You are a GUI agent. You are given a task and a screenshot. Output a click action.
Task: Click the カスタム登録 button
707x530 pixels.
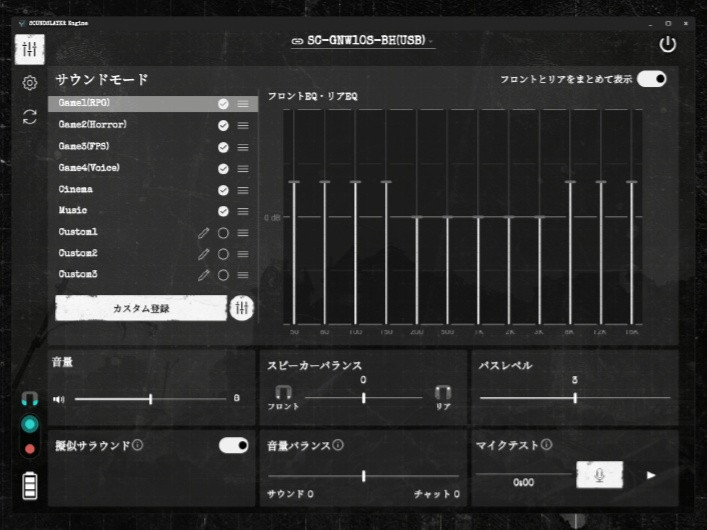pyautogui.click(x=141, y=308)
